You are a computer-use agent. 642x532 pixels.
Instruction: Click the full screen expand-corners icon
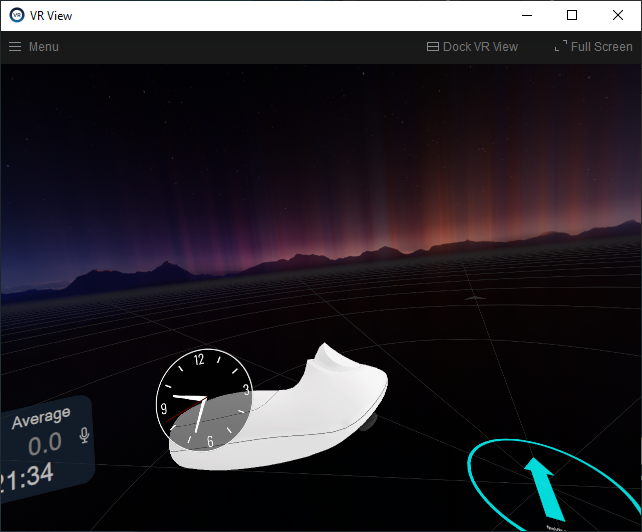pyautogui.click(x=561, y=46)
